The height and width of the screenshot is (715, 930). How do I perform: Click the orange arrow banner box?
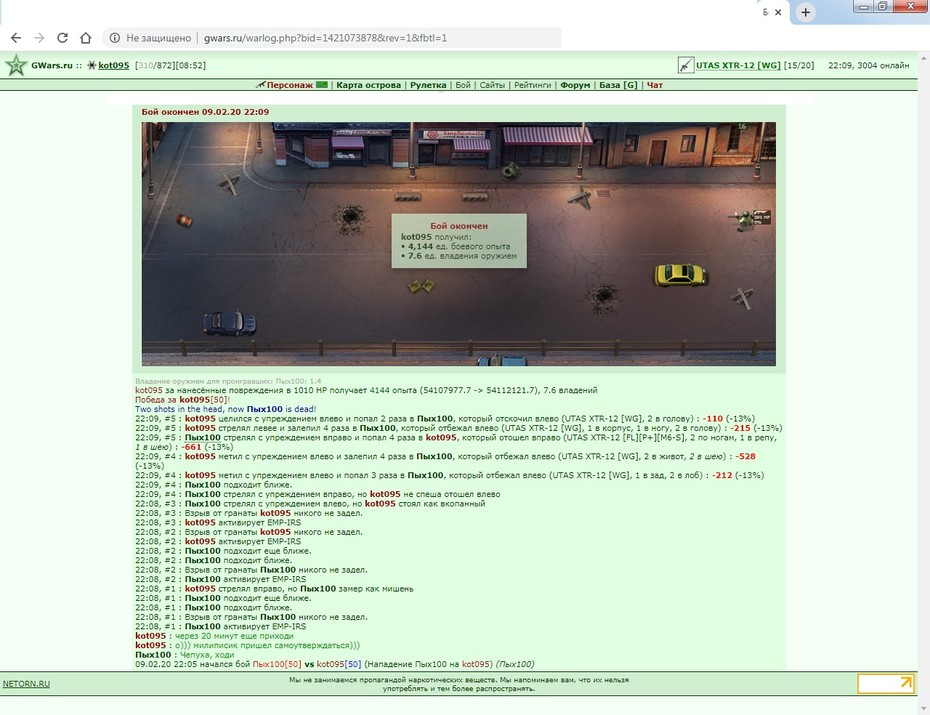886,684
